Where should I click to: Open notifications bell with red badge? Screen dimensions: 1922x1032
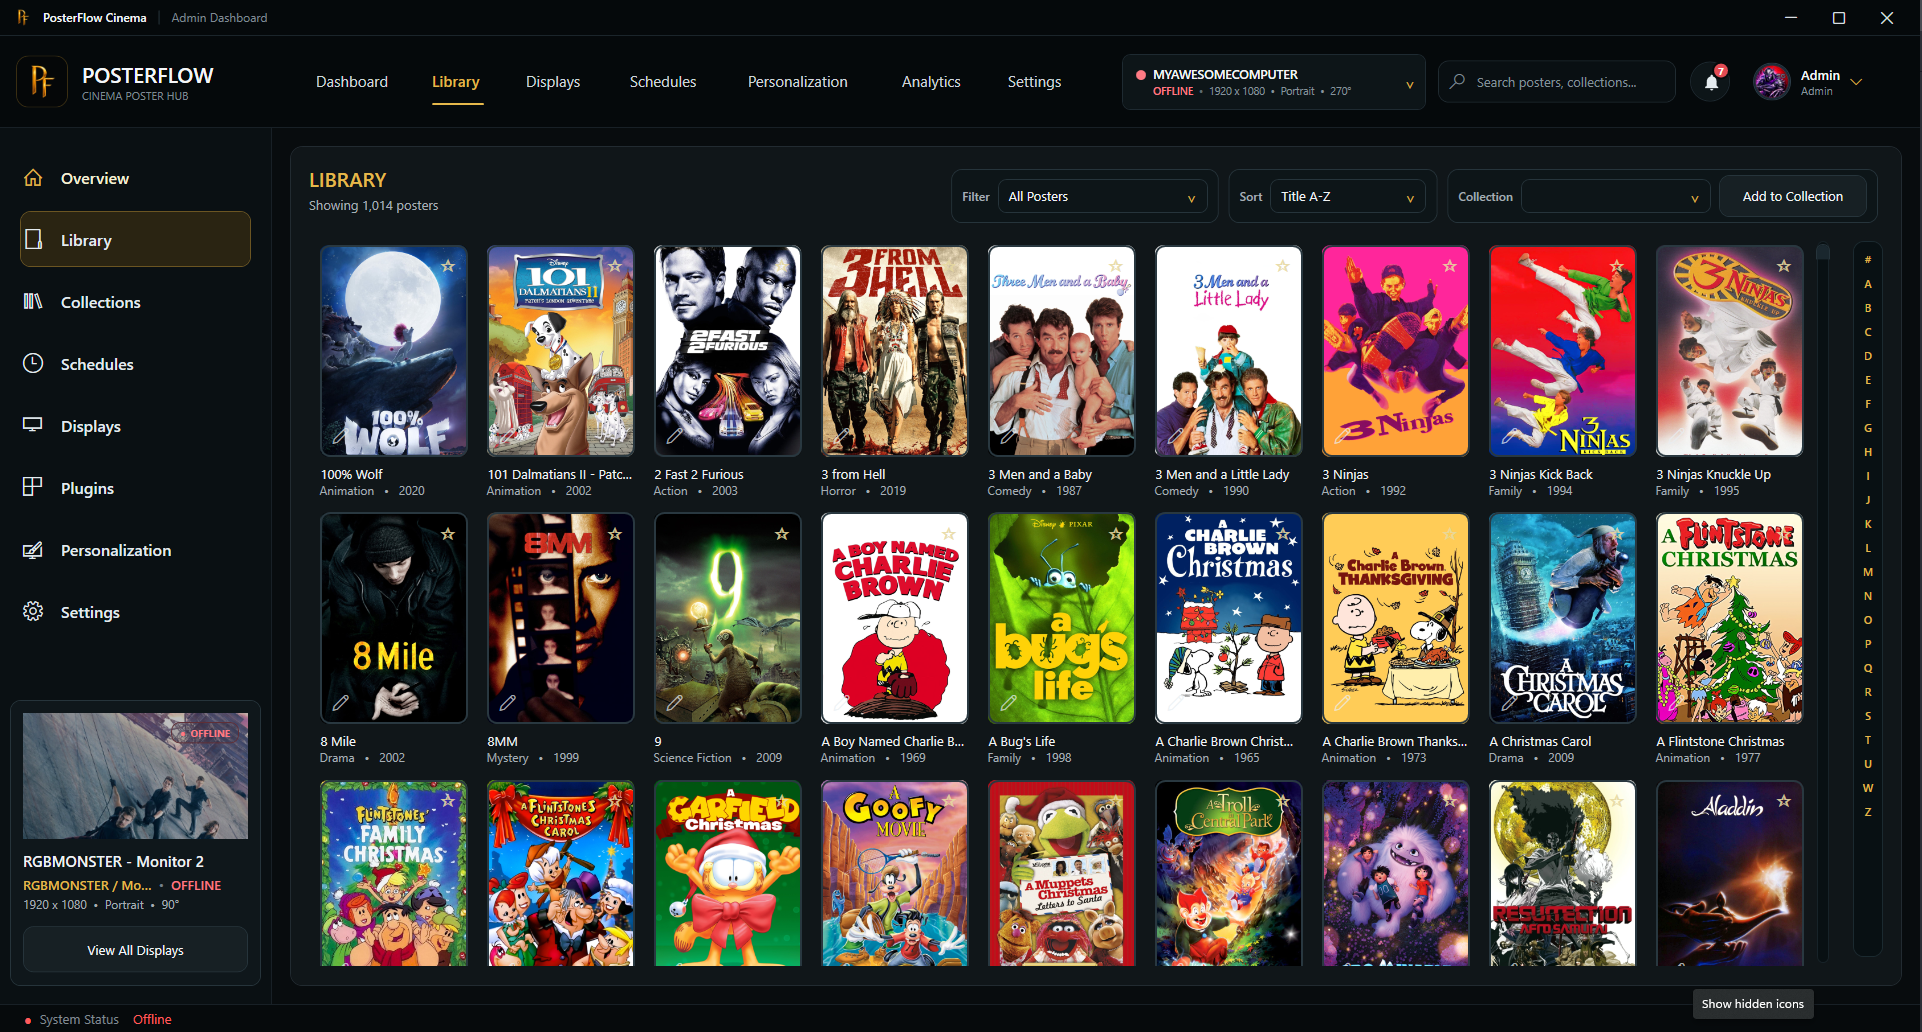[1712, 81]
